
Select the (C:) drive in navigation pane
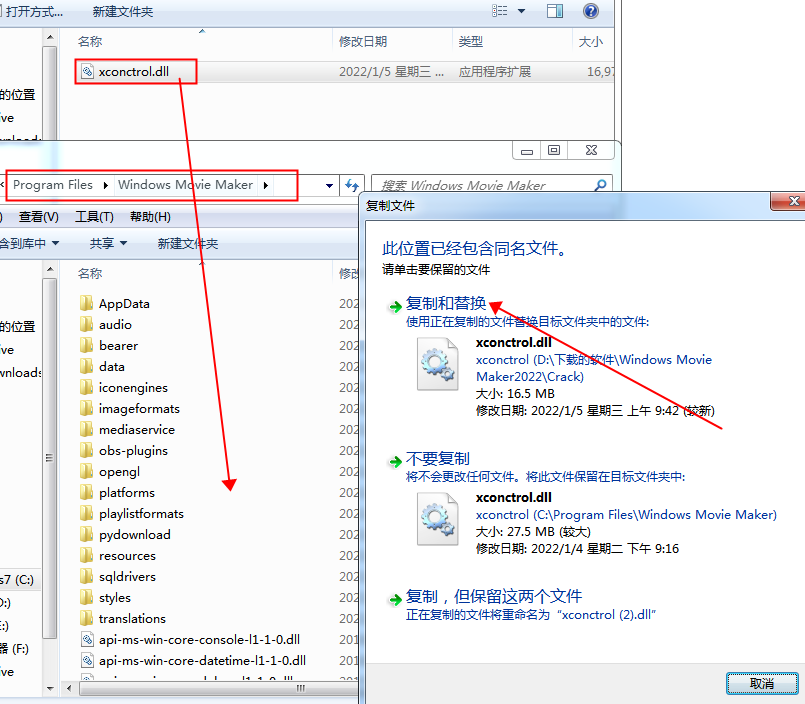click(17, 580)
